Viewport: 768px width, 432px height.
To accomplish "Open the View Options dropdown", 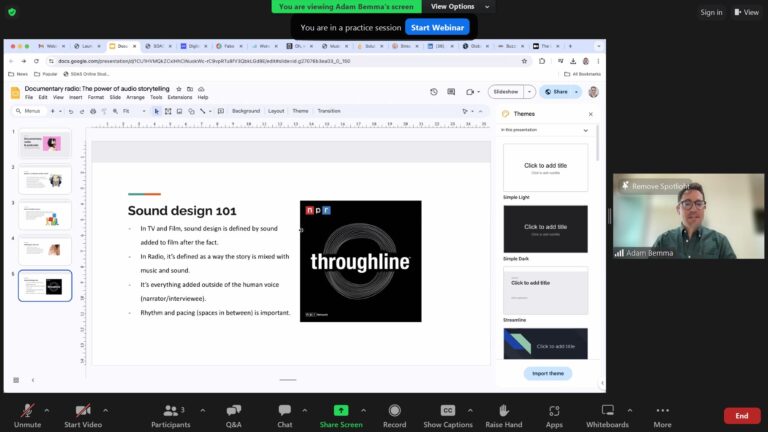I will pos(459,6).
